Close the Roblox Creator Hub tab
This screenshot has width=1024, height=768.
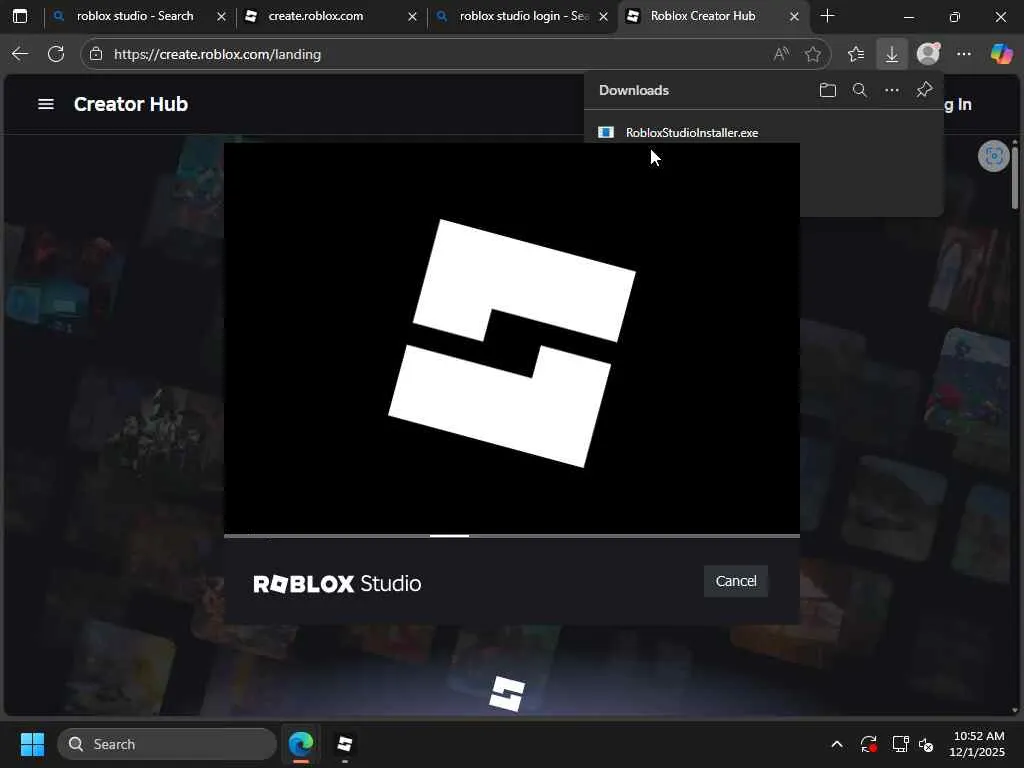[x=794, y=16]
